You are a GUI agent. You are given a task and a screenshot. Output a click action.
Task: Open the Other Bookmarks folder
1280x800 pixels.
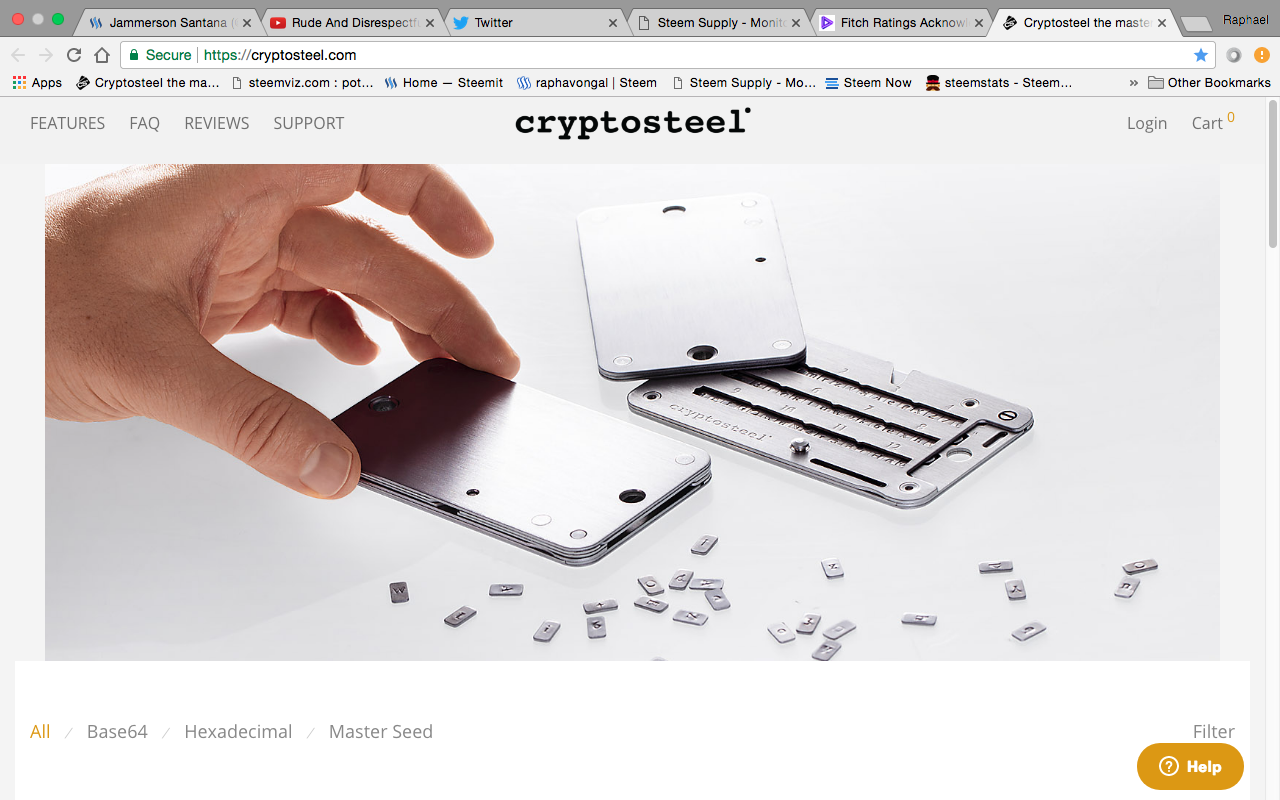[x=1209, y=83]
